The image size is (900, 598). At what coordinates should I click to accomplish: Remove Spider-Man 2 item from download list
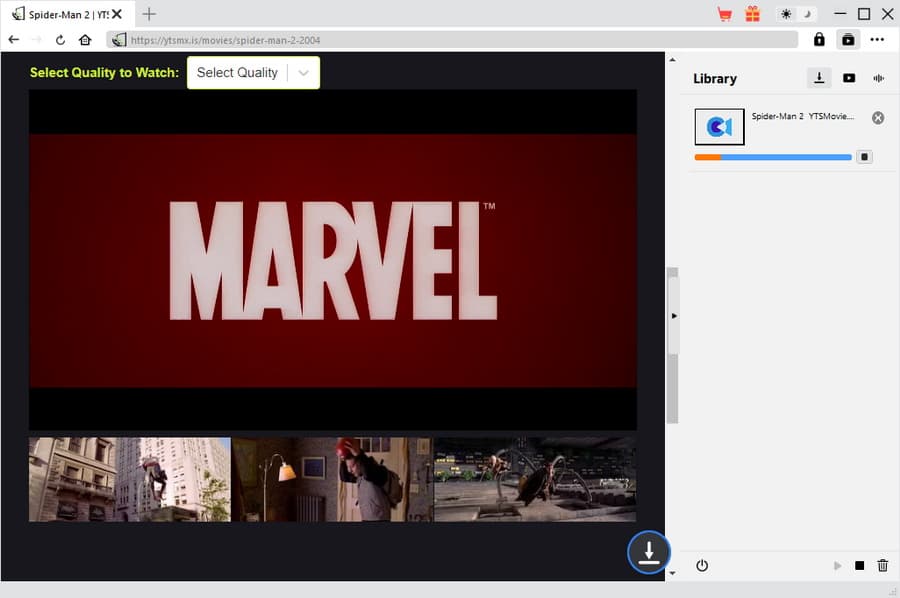[x=878, y=118]
